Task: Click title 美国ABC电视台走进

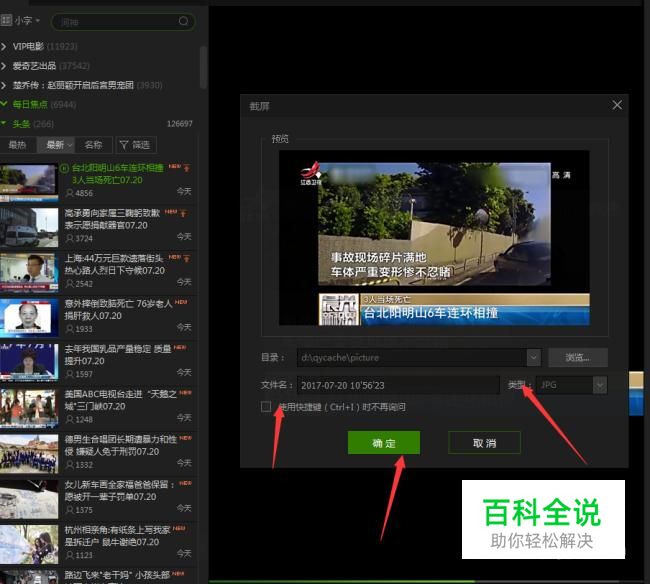Action: (x=120, y=400)
